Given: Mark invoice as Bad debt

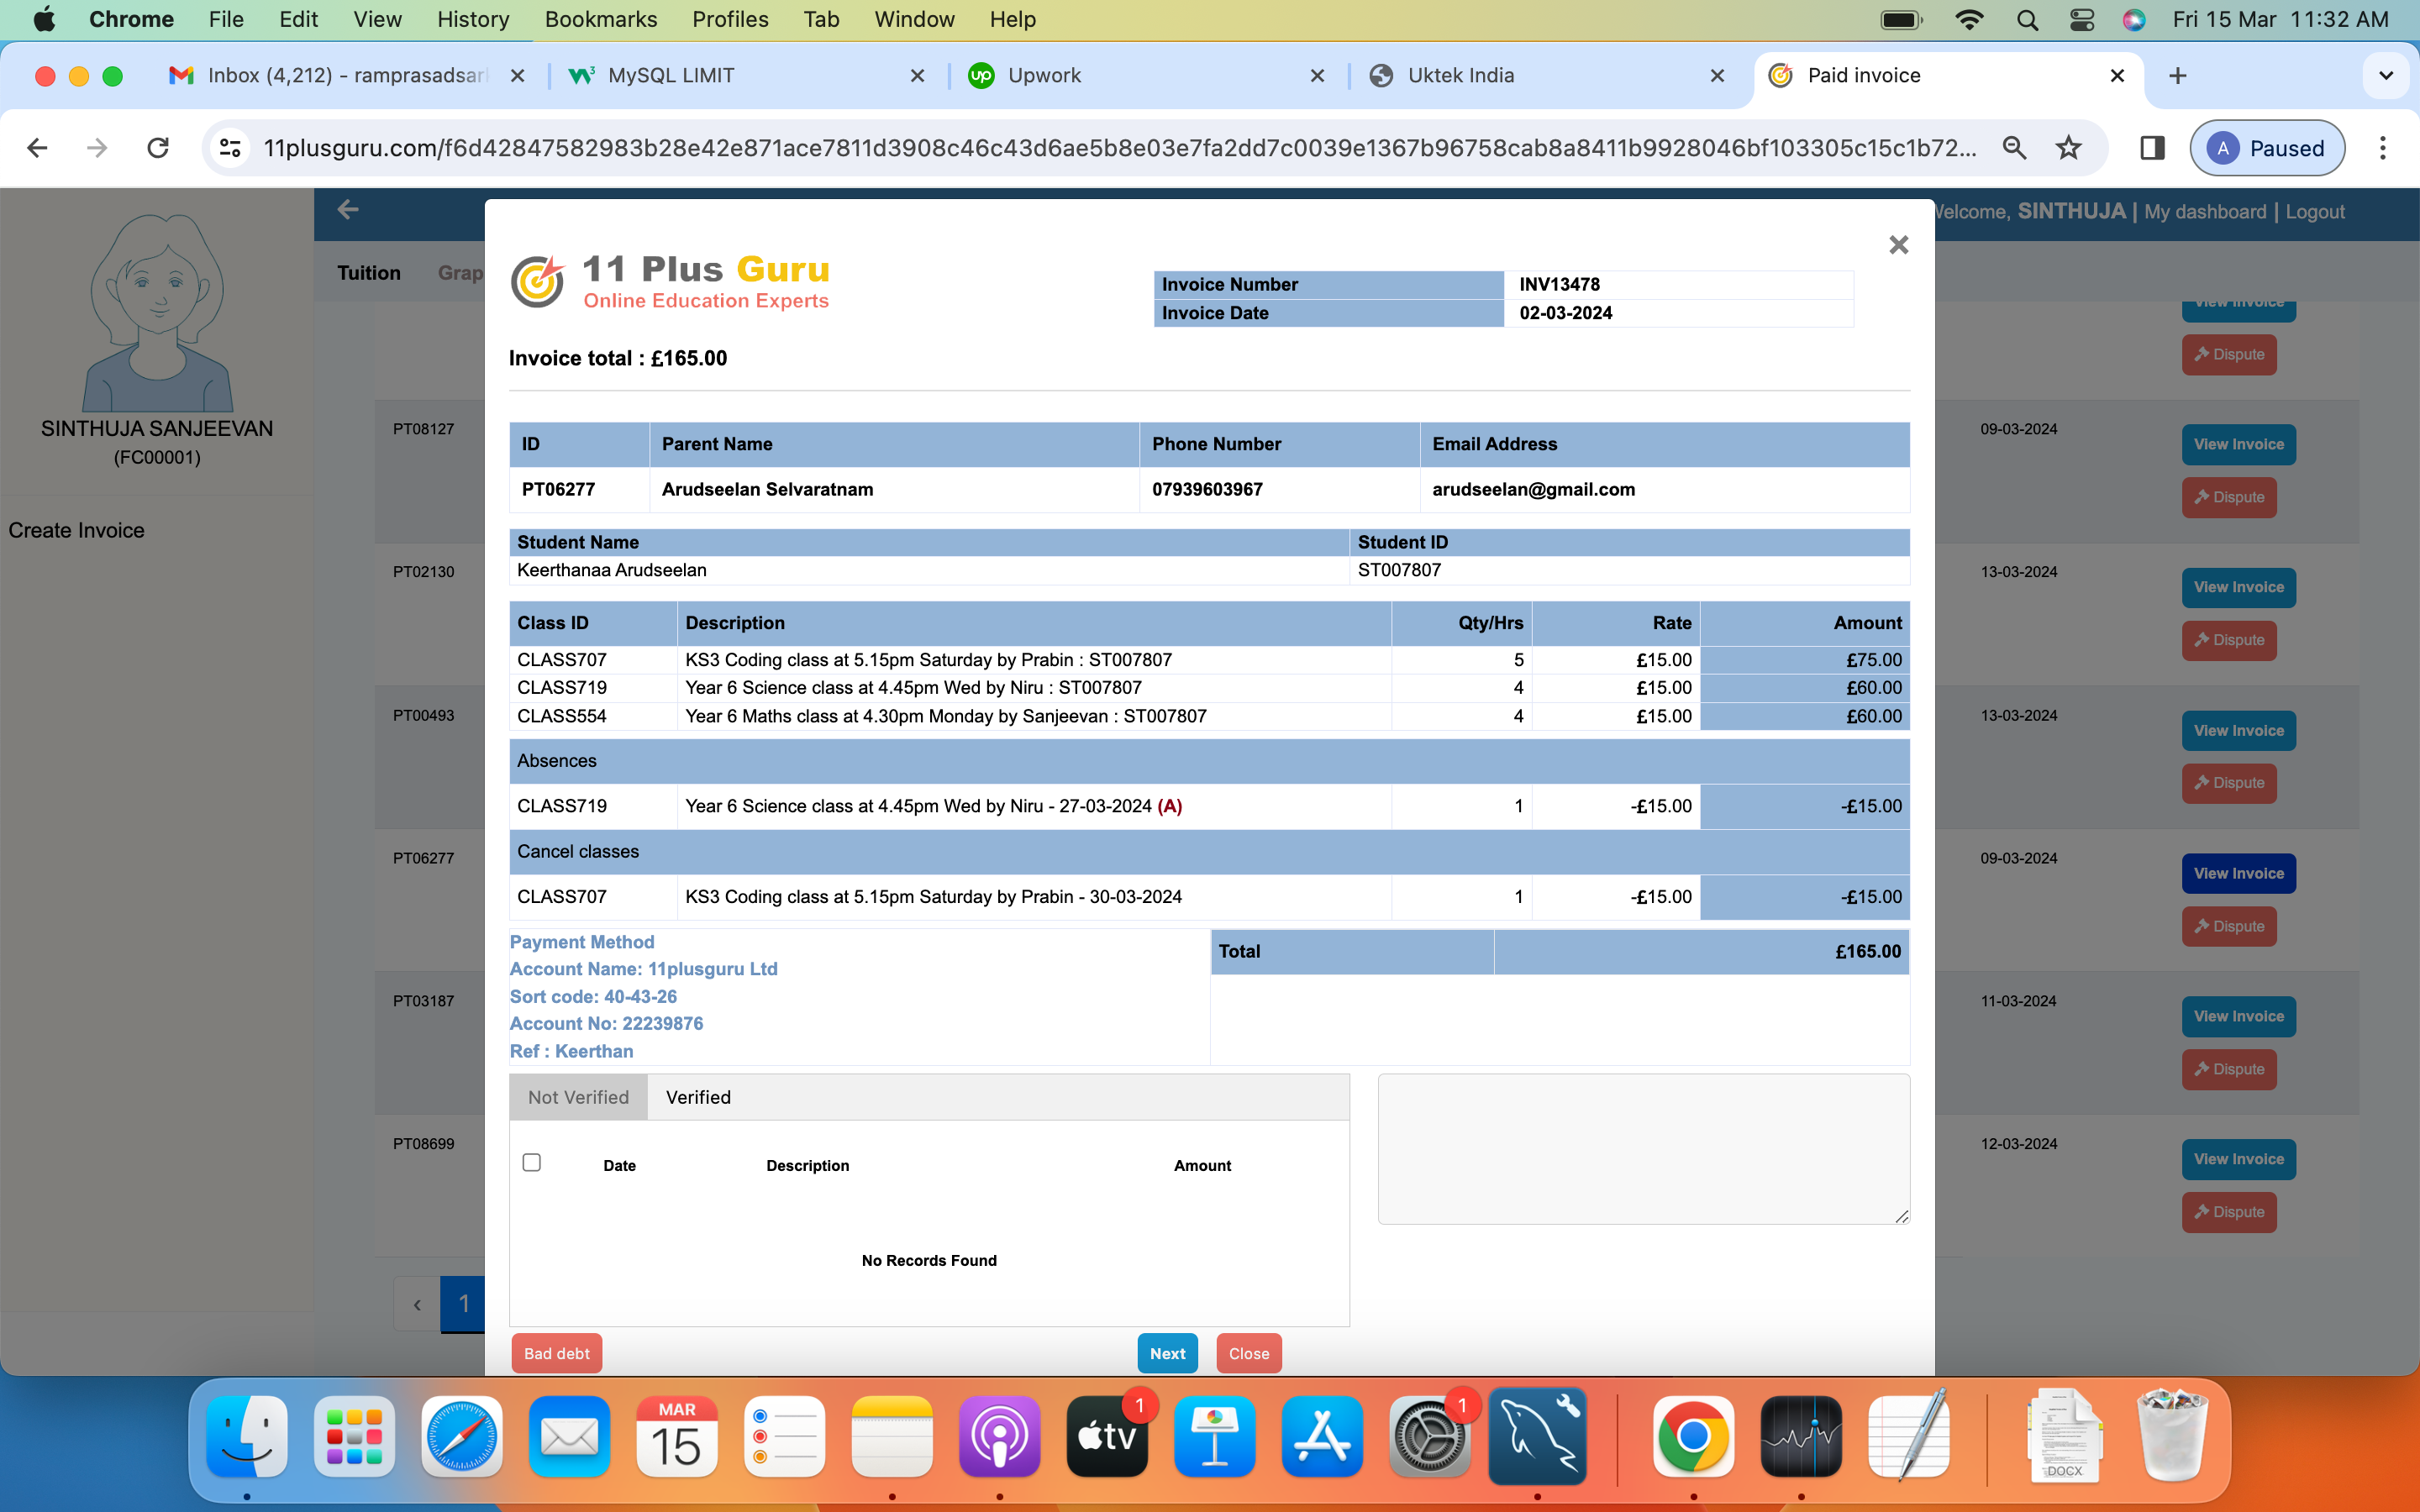Looking at the screenshot, I should [556, 1353].
